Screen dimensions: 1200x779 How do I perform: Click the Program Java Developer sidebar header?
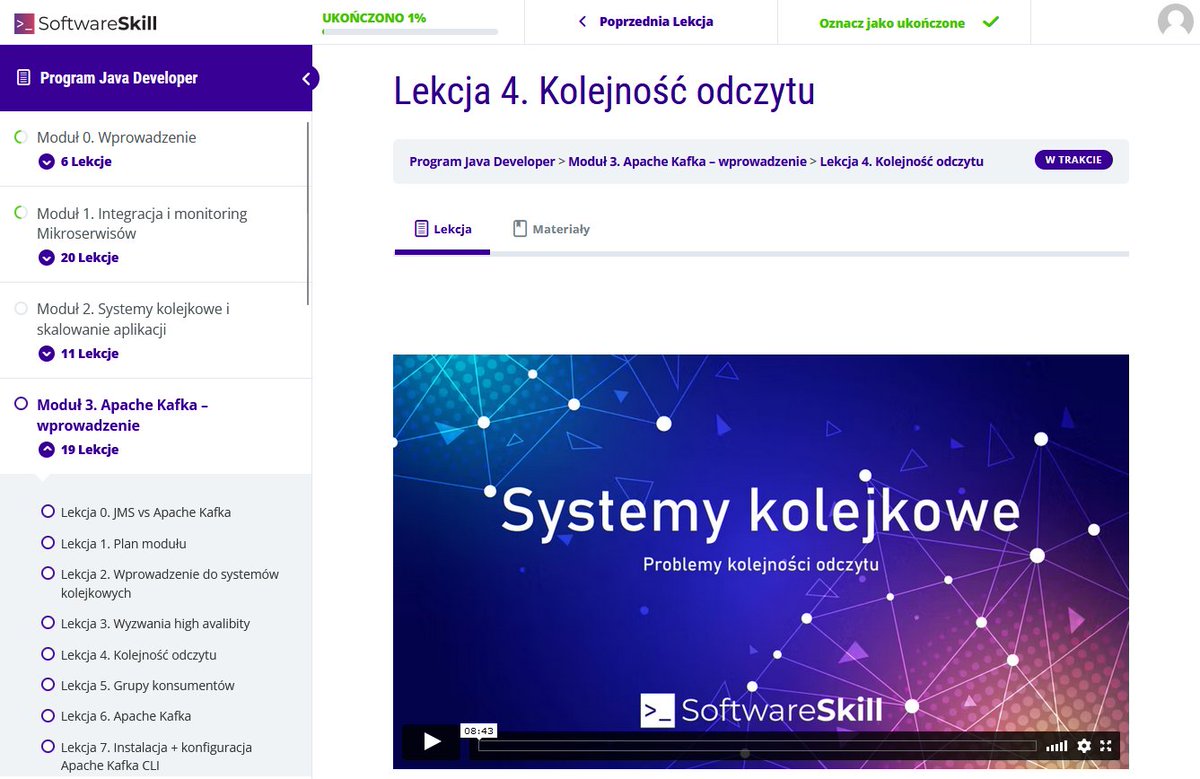pos(156,78)
